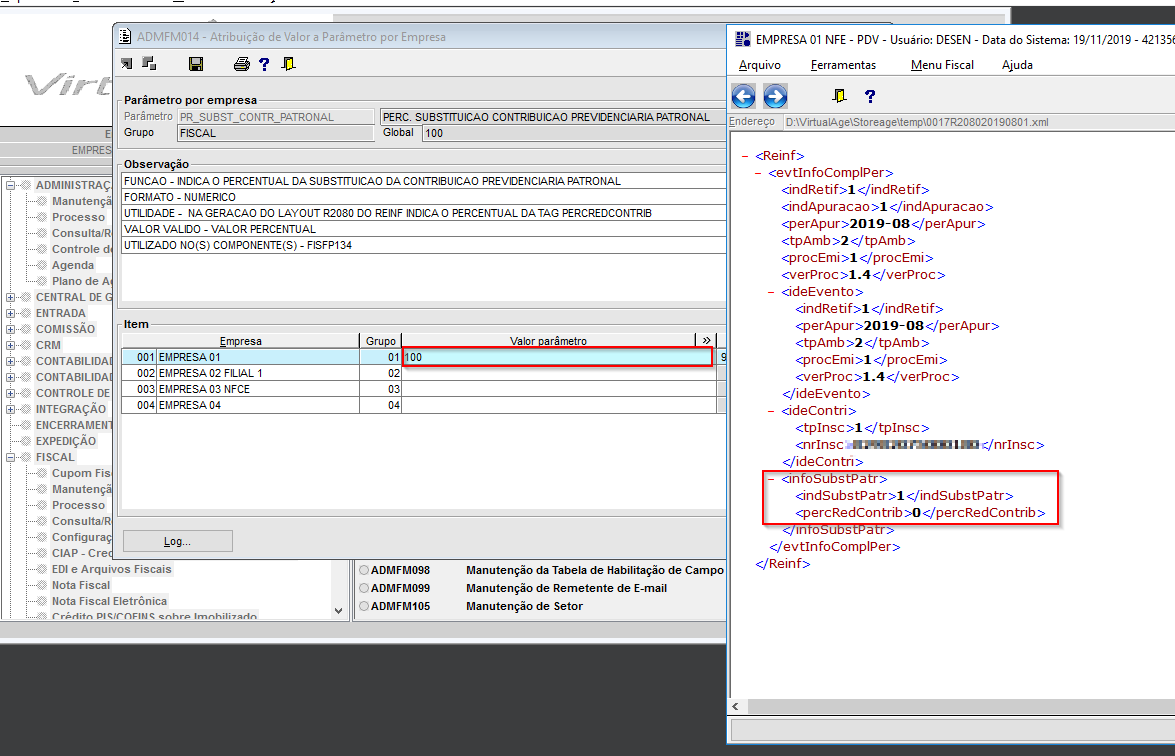This screenshot has height=756, width=1175.
Task: Click the help question mark in XML viewer
Action: pyautogui.click(x=870, y=96)
